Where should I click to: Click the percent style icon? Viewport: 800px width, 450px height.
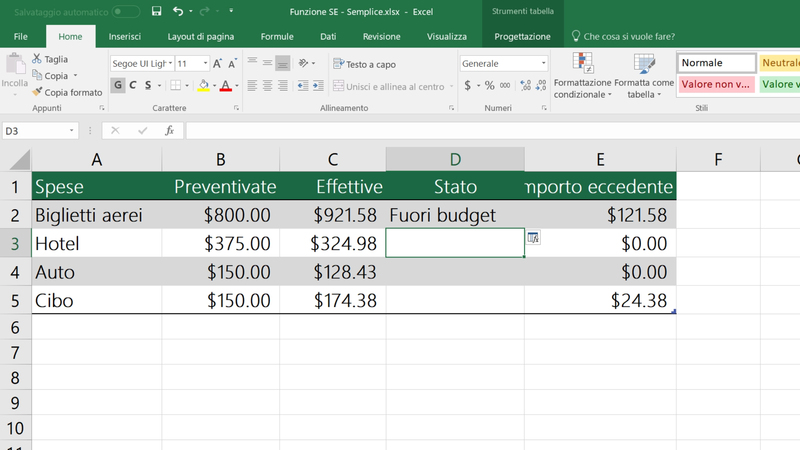click(490, 86)
